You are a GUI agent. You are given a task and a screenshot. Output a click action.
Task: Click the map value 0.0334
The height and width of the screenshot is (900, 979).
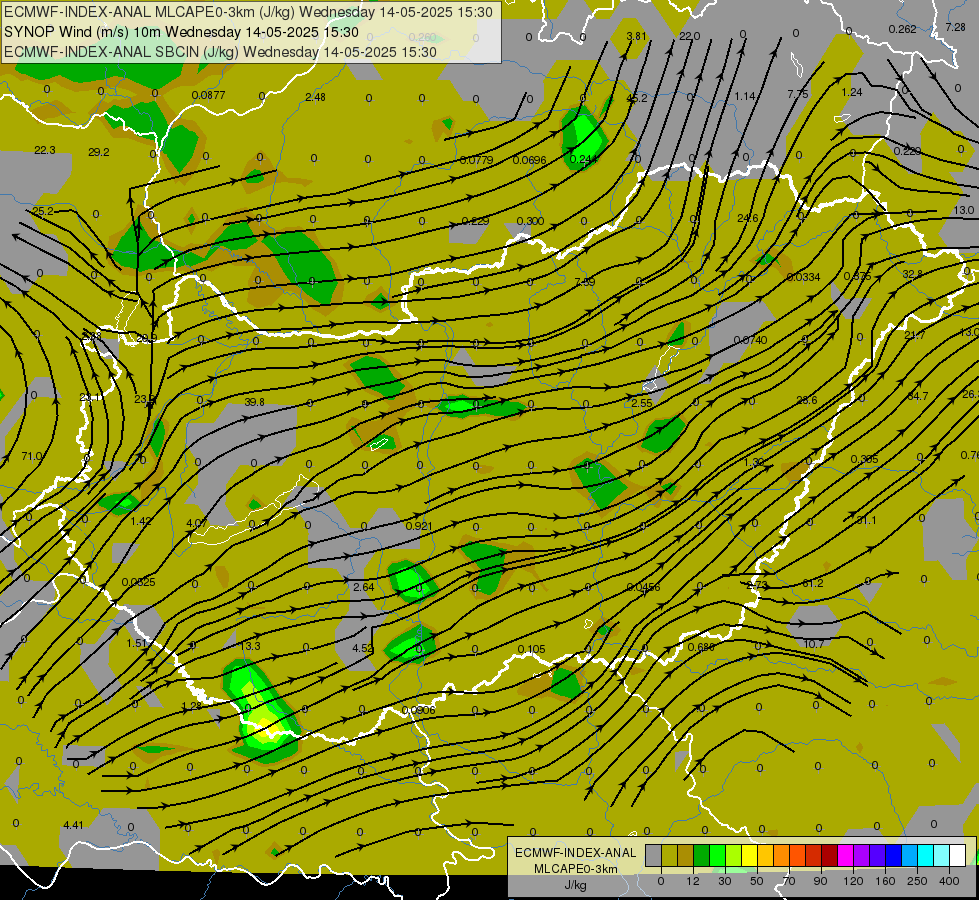pos(804,277)
